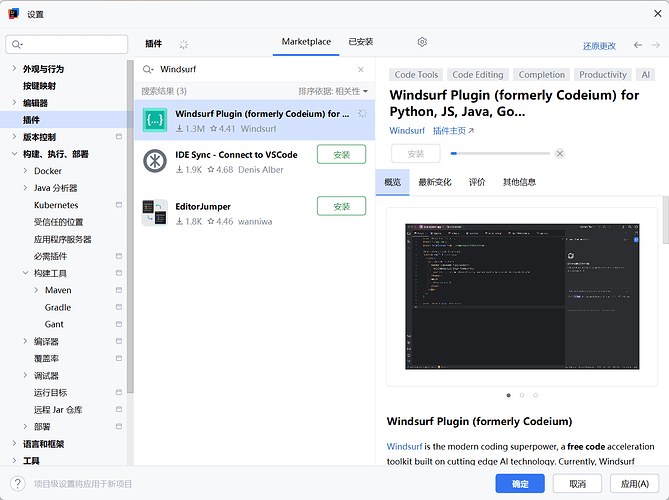Click the project-level icon beside 覆盖率
This screenshot has height=500, width=669.
click(x=119, y=358)
